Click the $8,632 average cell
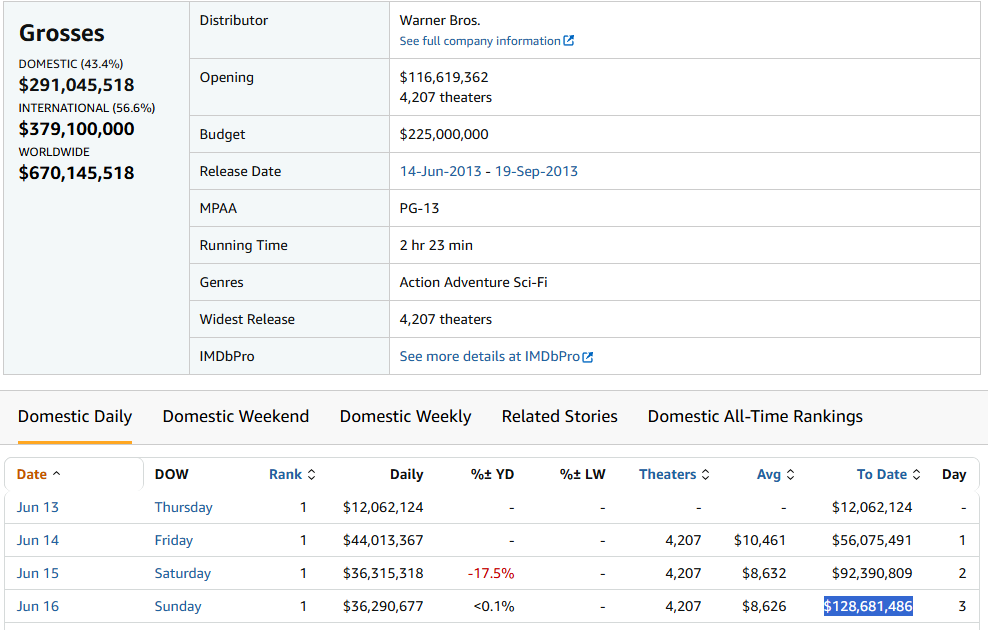 (x=764, y=573)
